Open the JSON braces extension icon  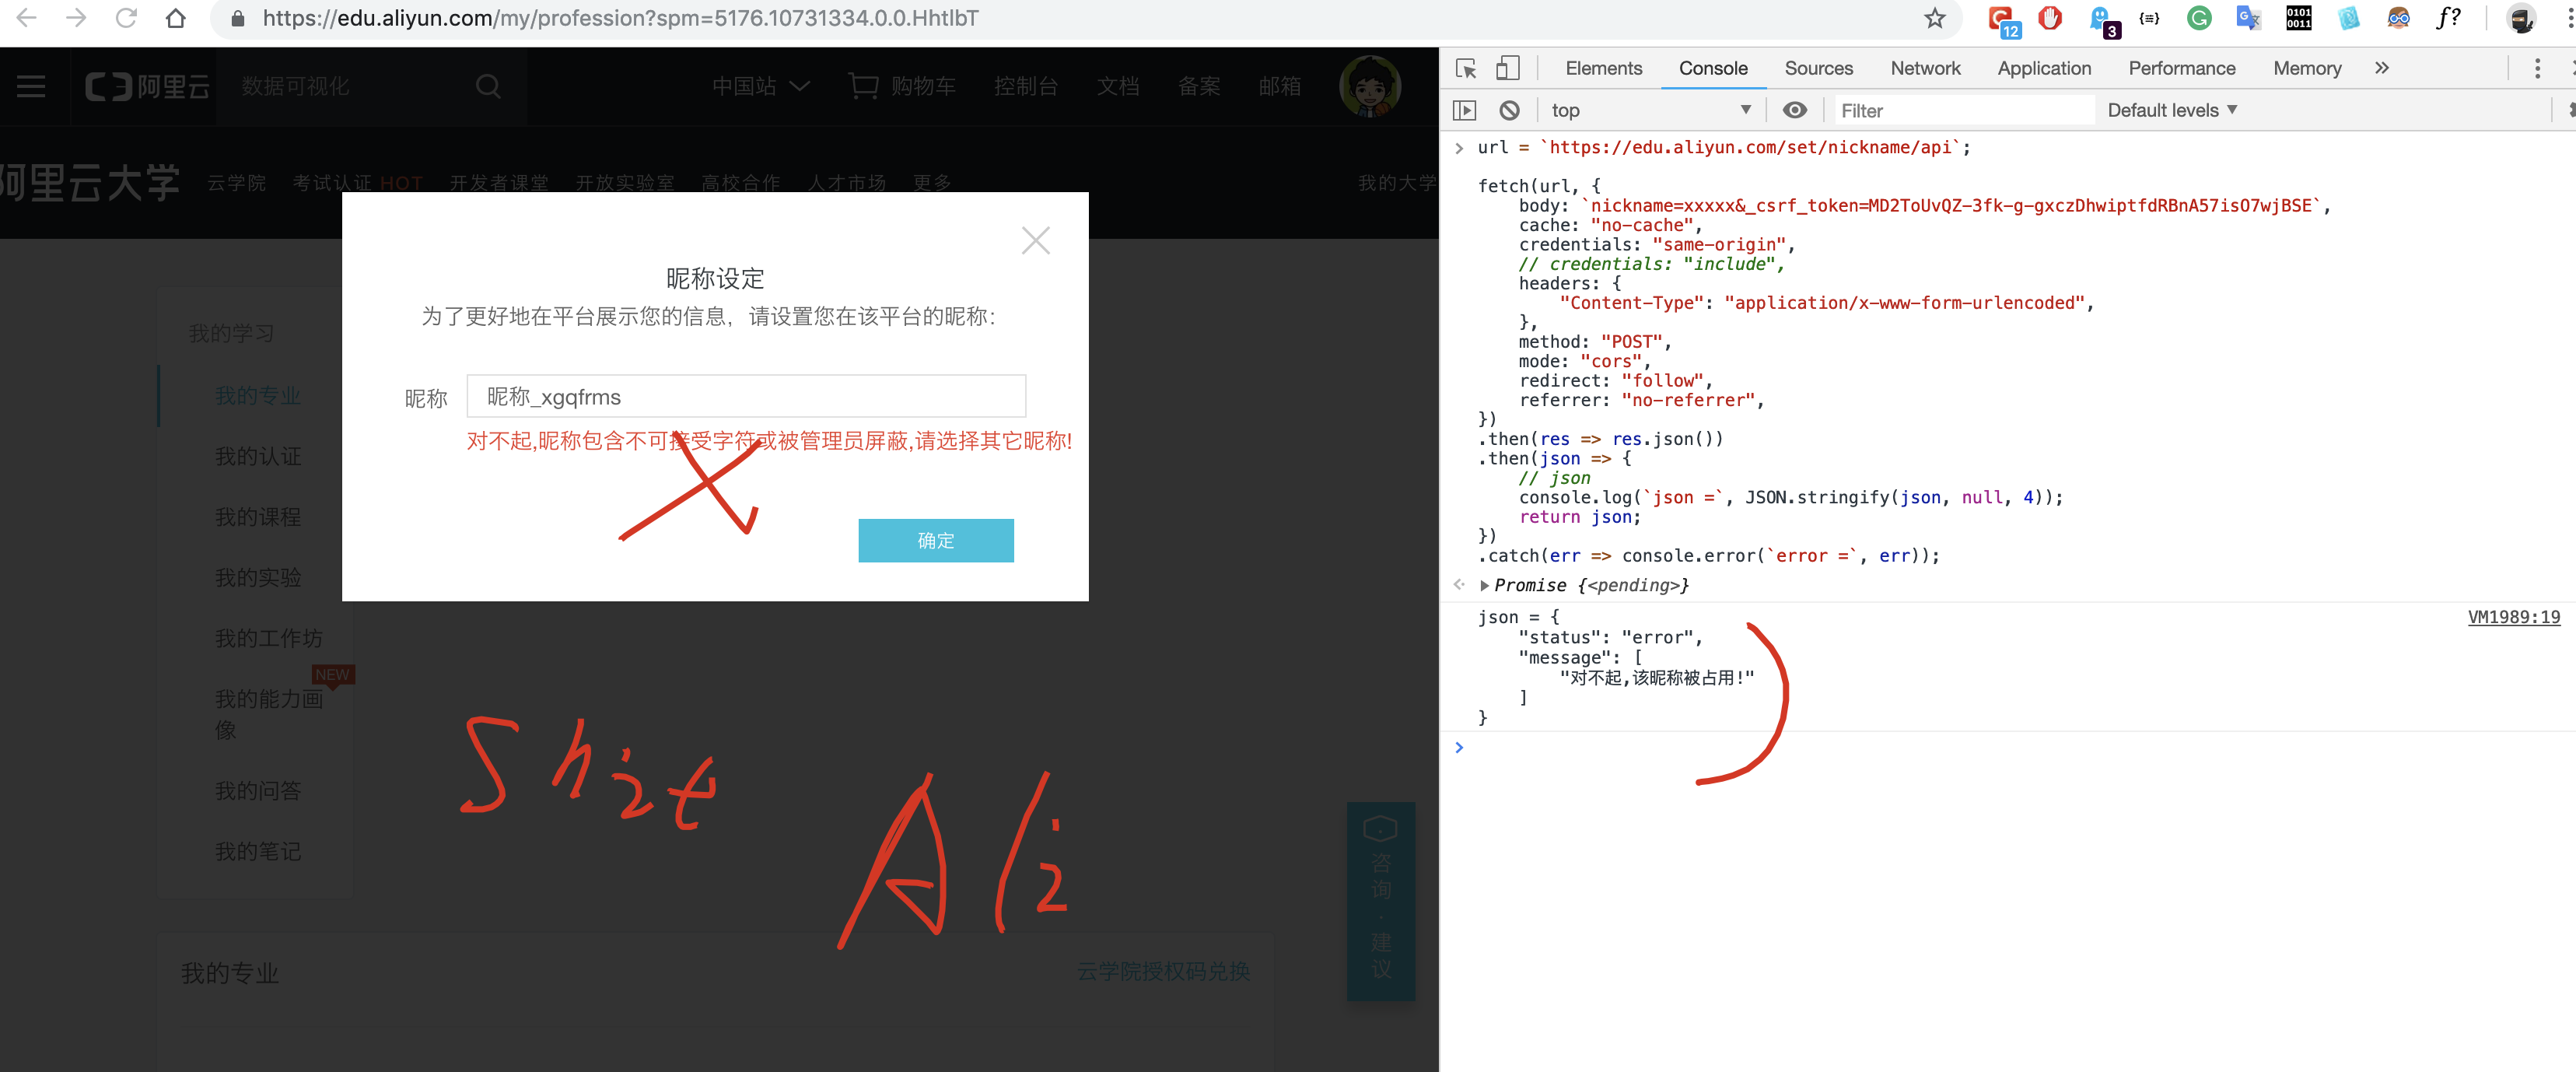2149,18
